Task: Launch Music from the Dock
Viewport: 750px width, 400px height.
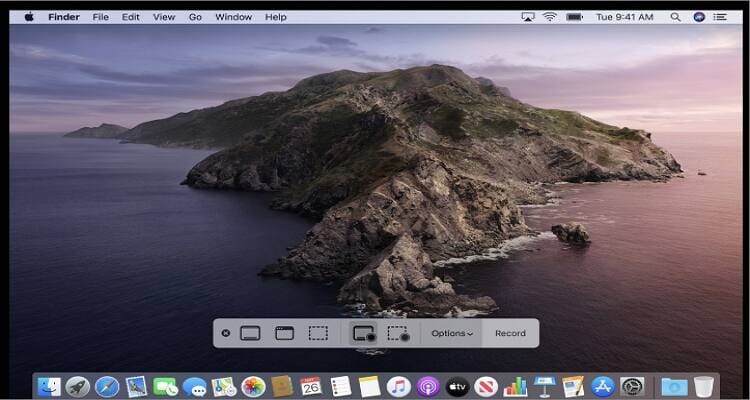Action: pos(398,387)
